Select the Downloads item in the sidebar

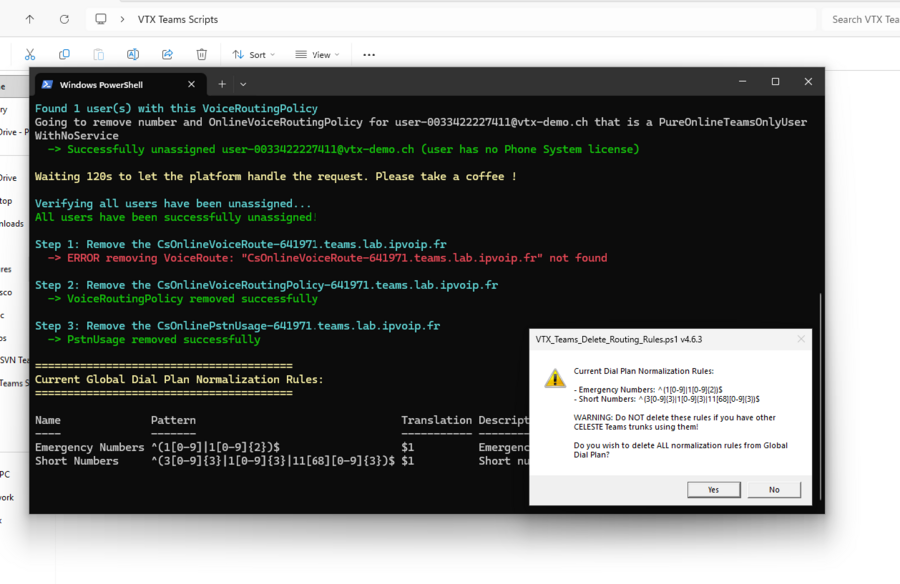pyautogui.click(x=12, y=221)
